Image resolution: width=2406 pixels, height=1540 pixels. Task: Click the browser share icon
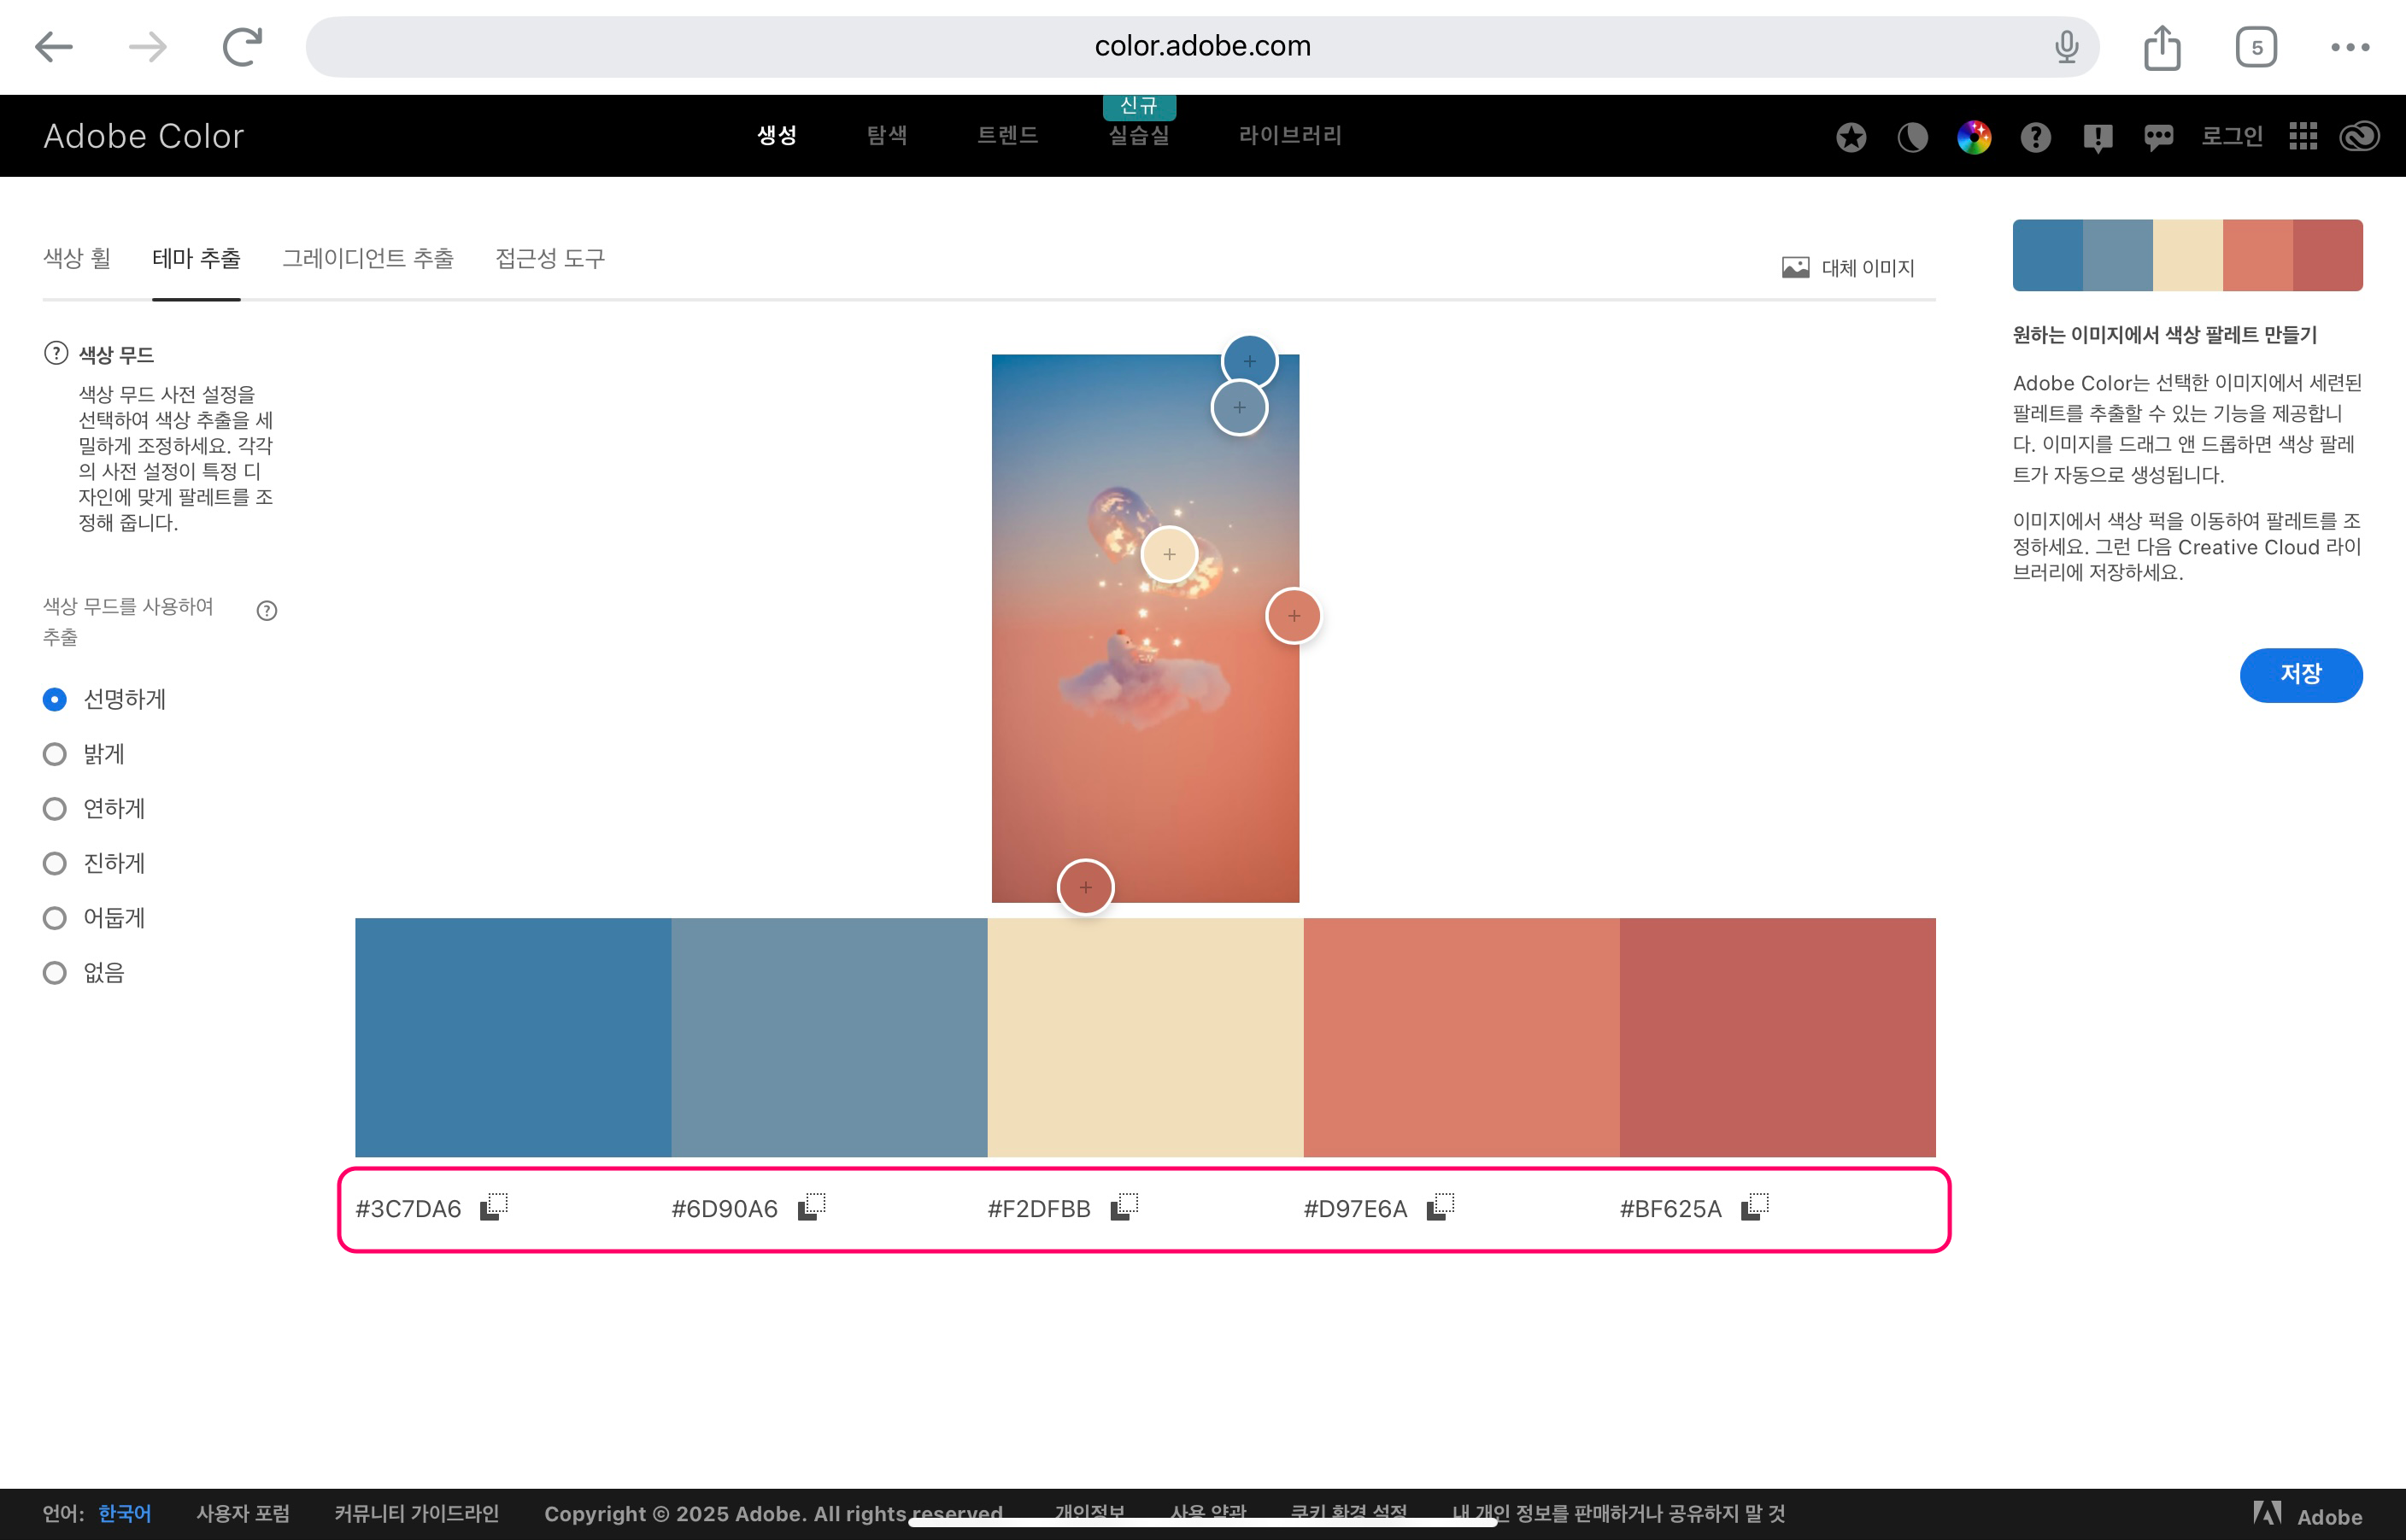tap(2162, 47)
